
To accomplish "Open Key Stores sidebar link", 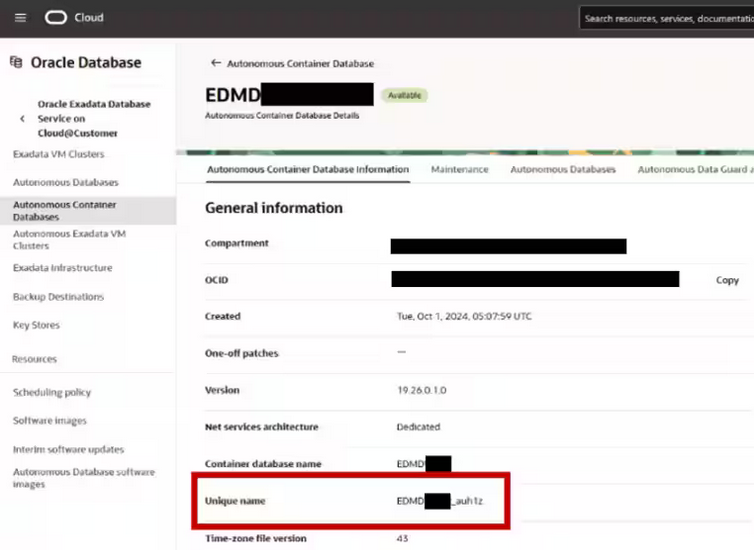I will 37,325.
